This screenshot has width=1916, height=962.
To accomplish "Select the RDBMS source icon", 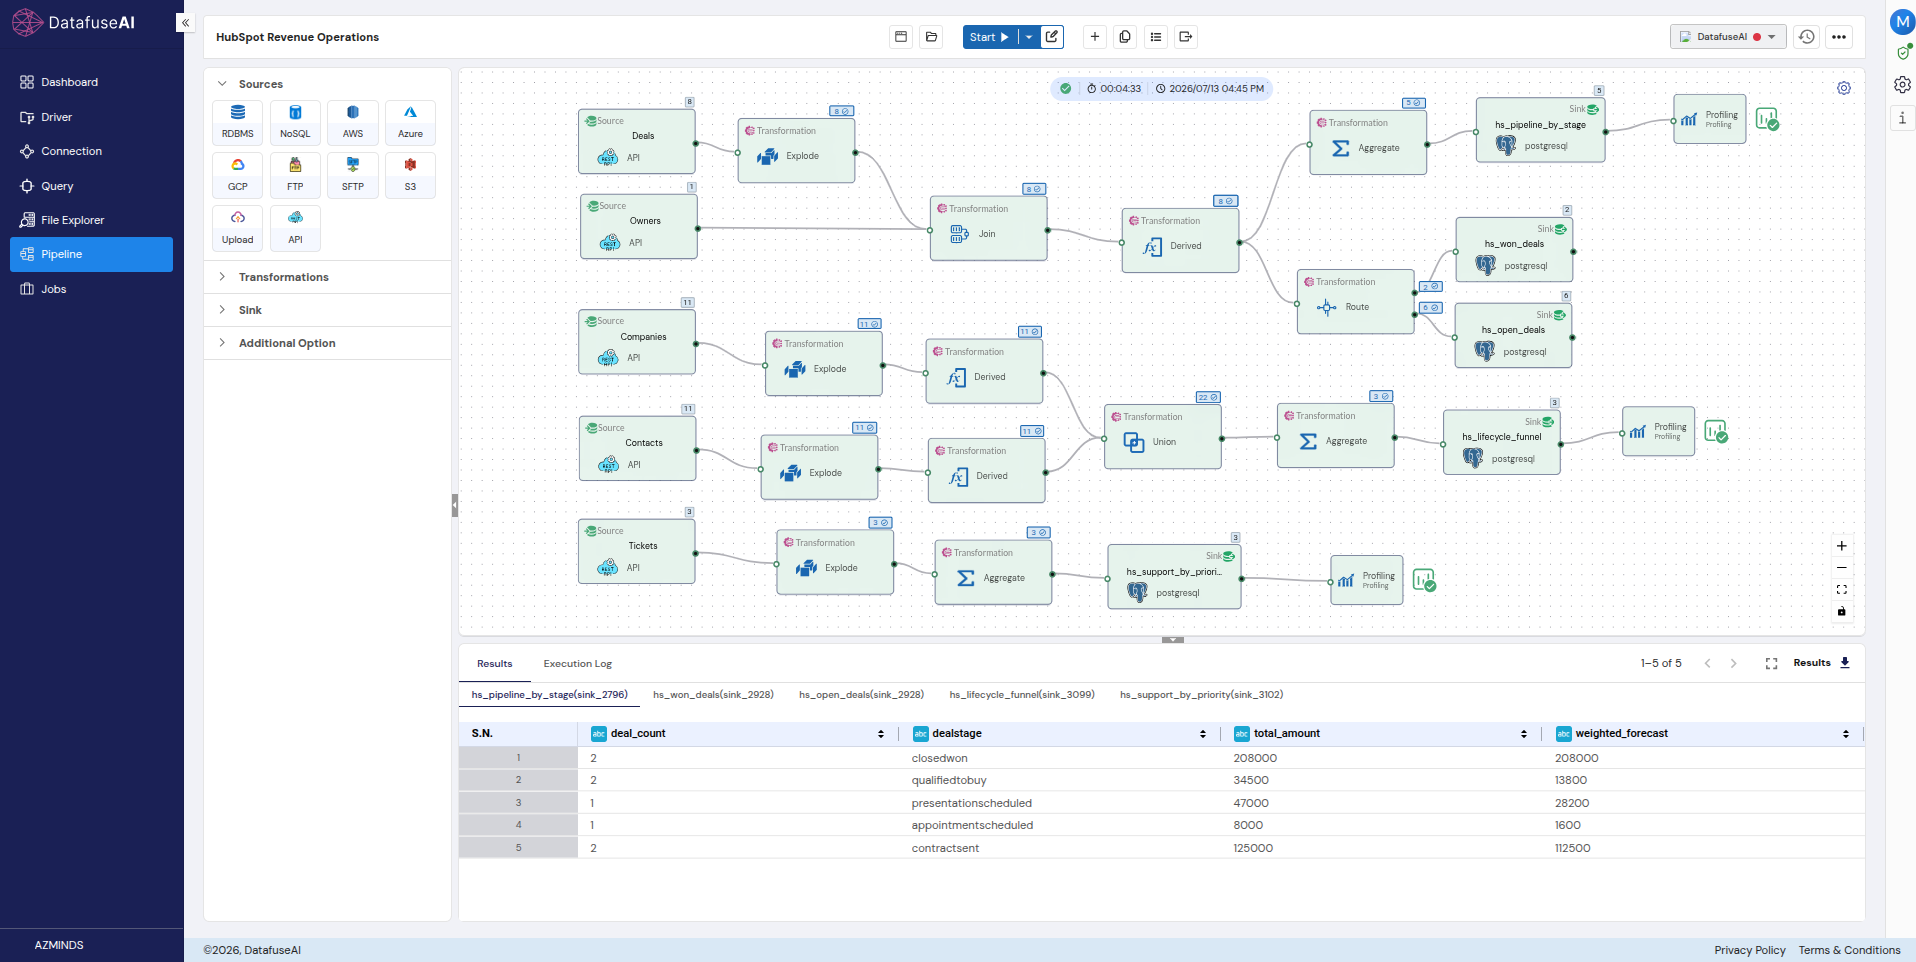I will click(x=237, y=121).
